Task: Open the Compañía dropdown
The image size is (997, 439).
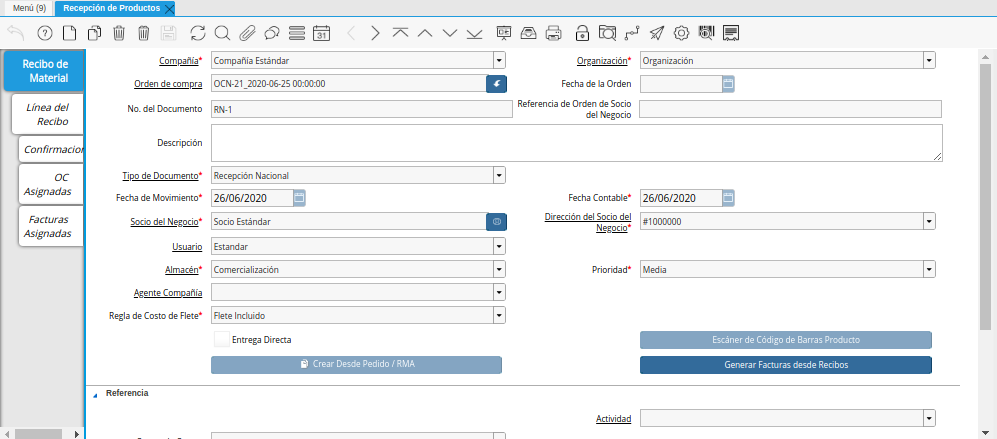Action: point(499,60)
